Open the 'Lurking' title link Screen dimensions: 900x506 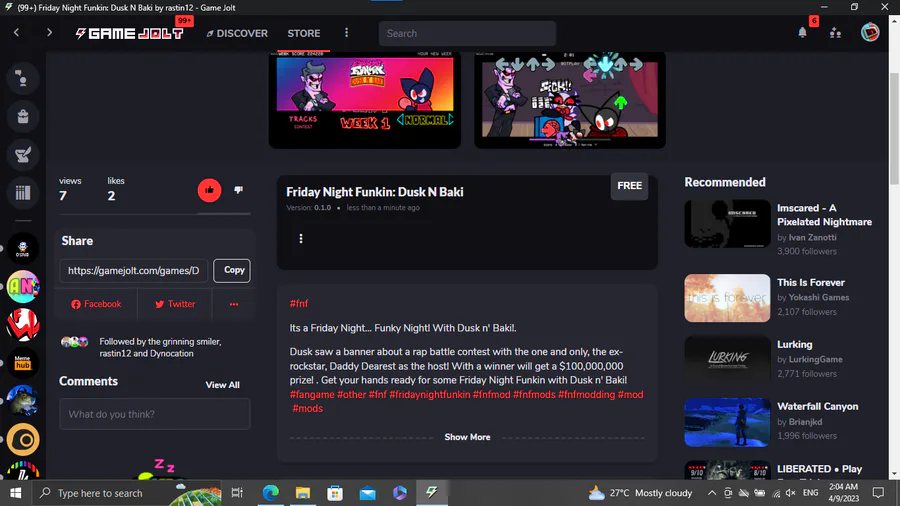[794, 344]
